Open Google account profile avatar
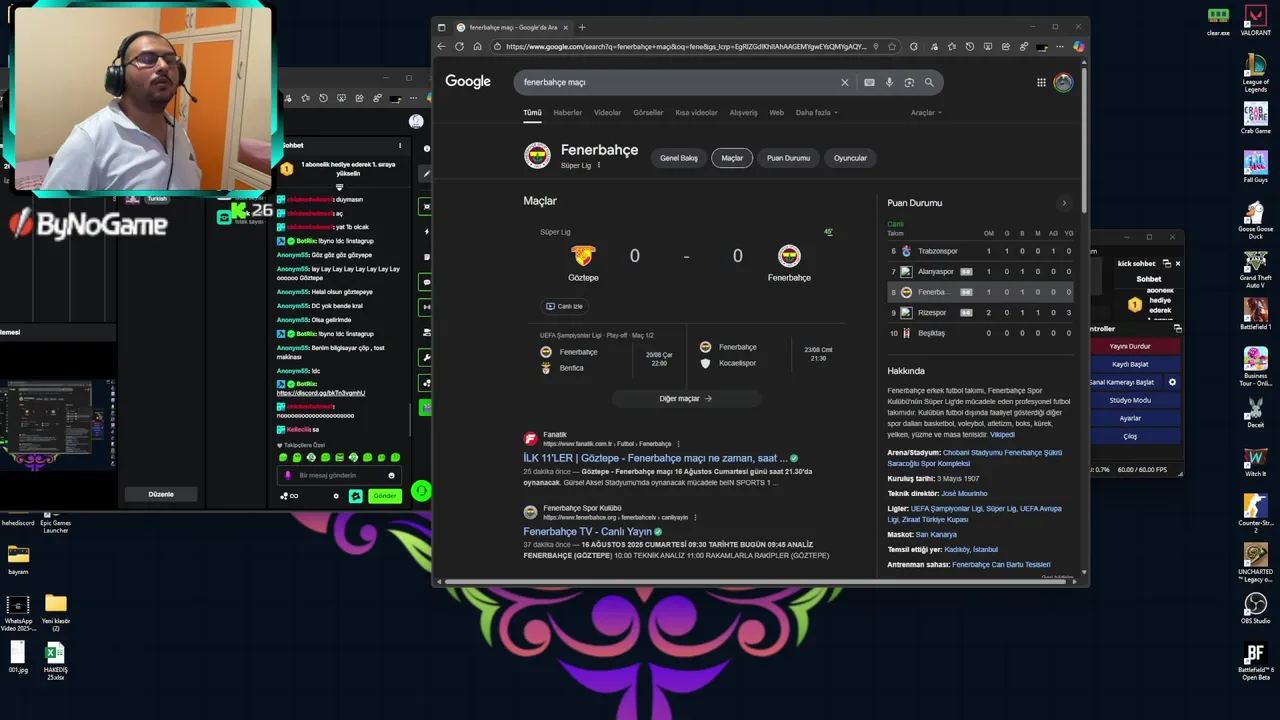The image size is (1280, 720). pyautogui.click(x=1063, y=82)
